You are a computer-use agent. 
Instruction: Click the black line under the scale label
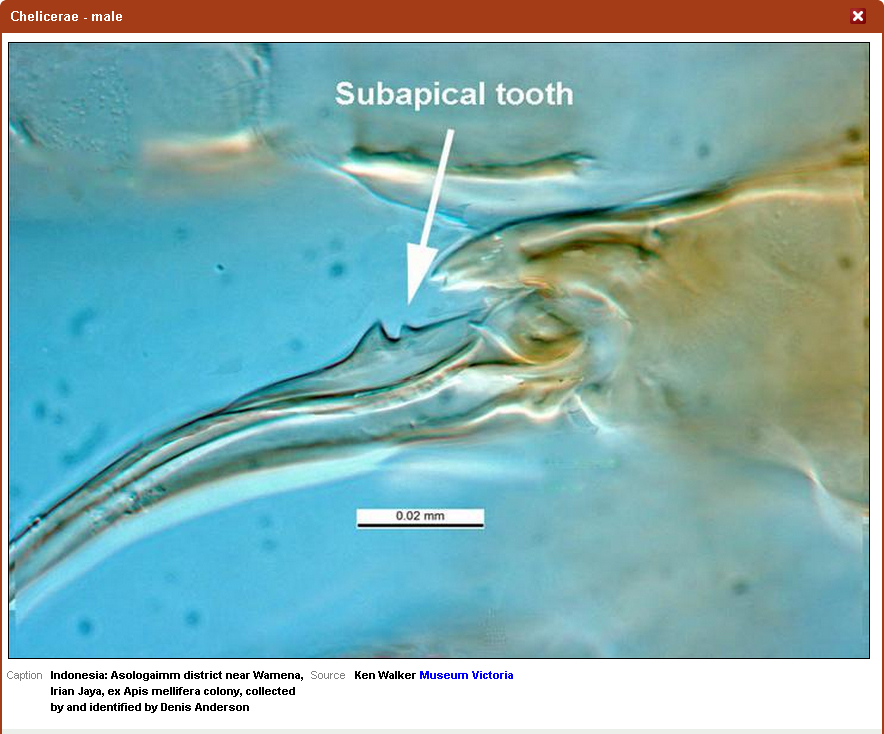click(x=420, y=525)
